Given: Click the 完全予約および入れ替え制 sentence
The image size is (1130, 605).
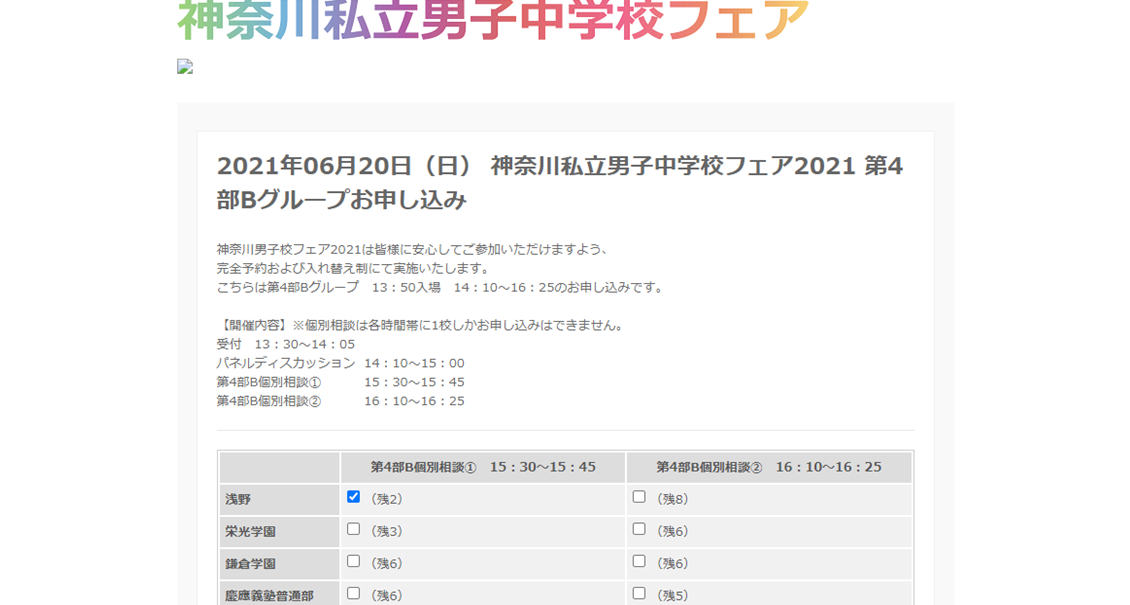Looking at the screenshot, I should [x=354, y=269].
